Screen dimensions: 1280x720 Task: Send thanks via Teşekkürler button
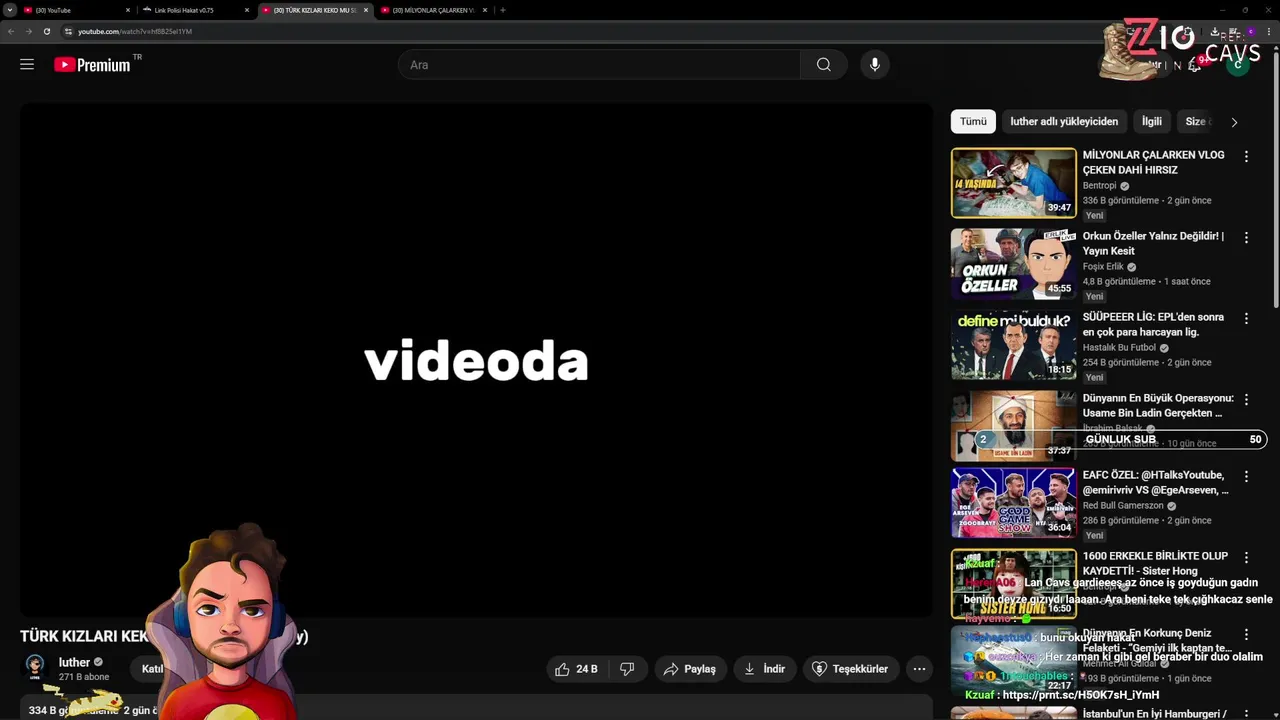point(850,669)
